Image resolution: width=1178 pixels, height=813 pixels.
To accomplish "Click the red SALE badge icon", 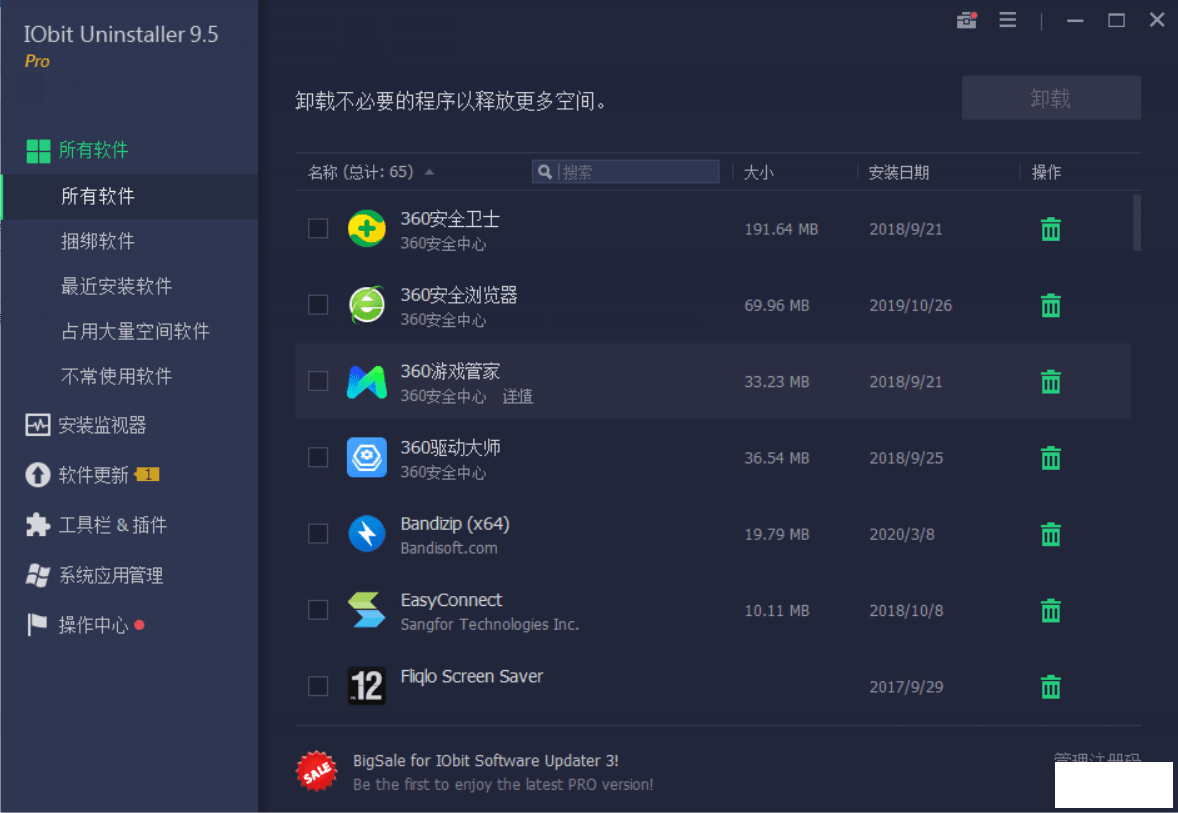I will [x=317, y=771].
